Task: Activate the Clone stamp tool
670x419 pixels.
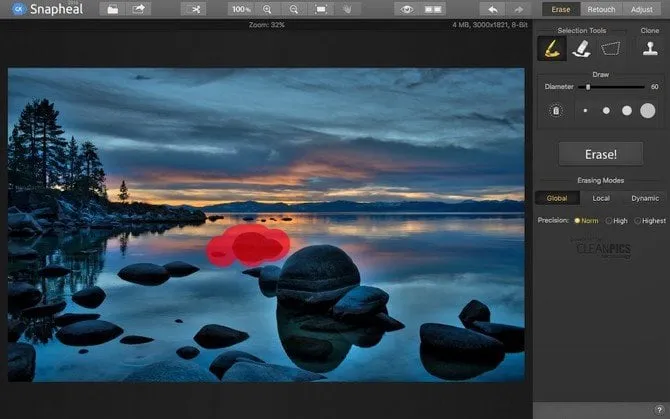Action: click(649, 48)
